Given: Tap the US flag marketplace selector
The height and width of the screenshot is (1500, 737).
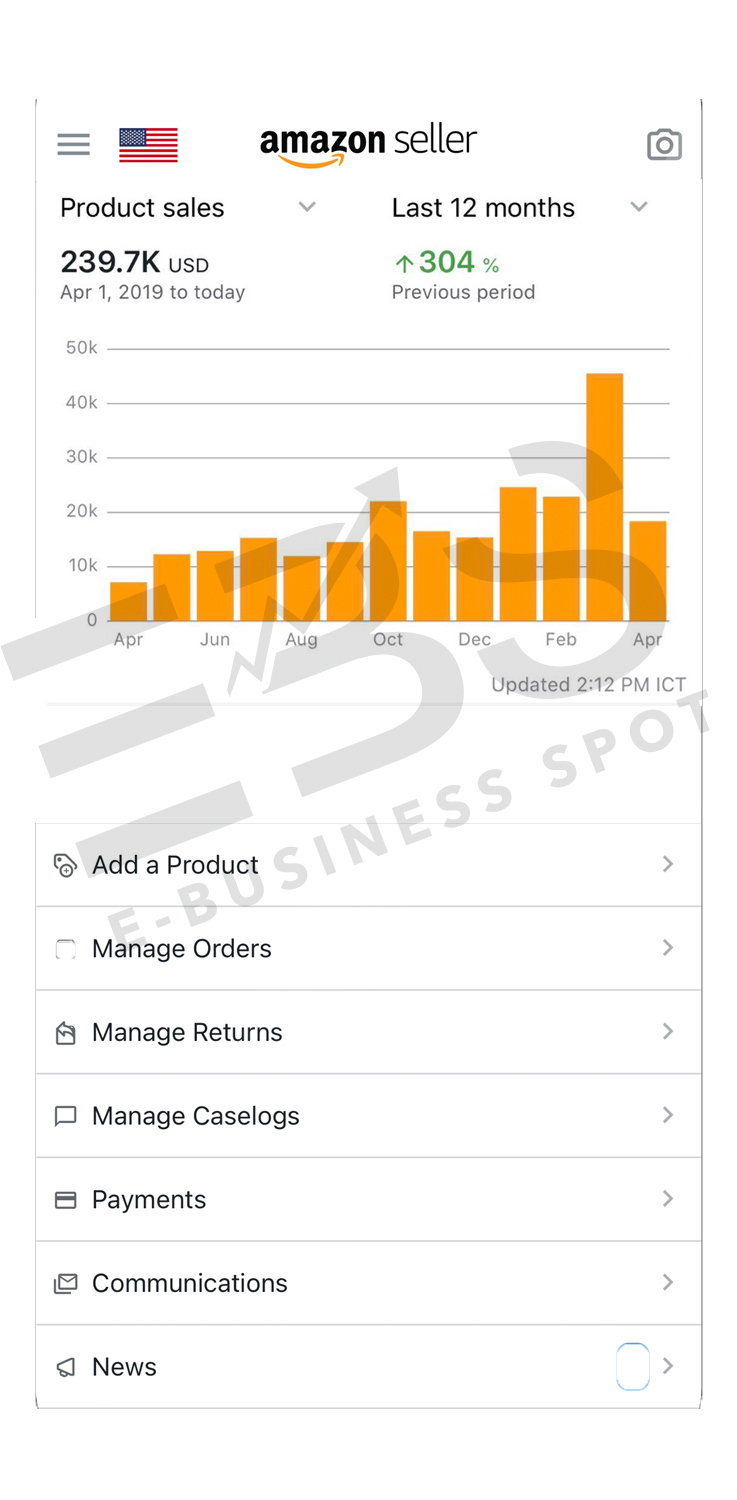Looking at the screenshot, I should coord(148,144).
